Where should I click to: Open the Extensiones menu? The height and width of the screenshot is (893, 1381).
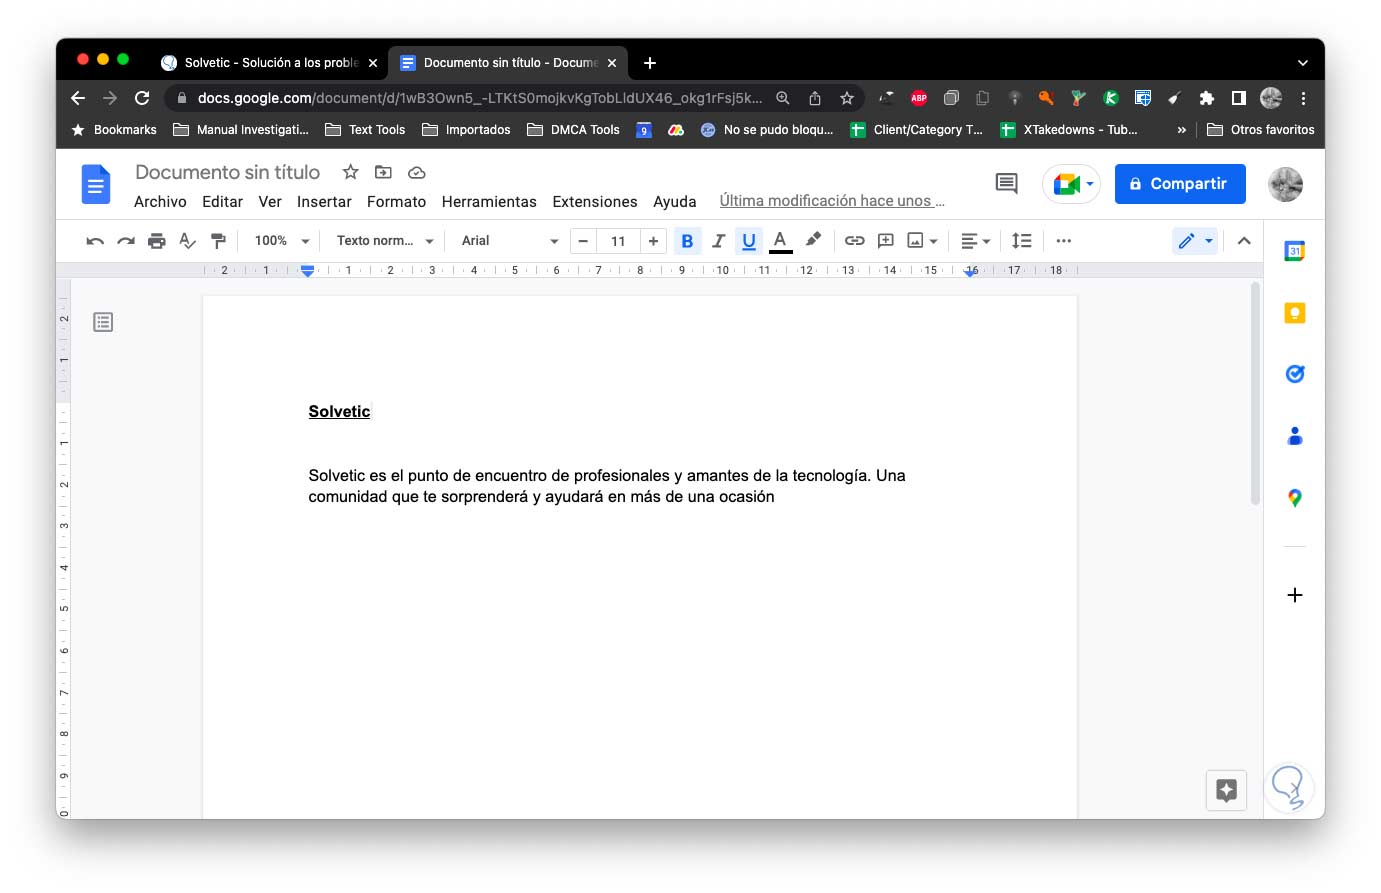pos(595,202)
